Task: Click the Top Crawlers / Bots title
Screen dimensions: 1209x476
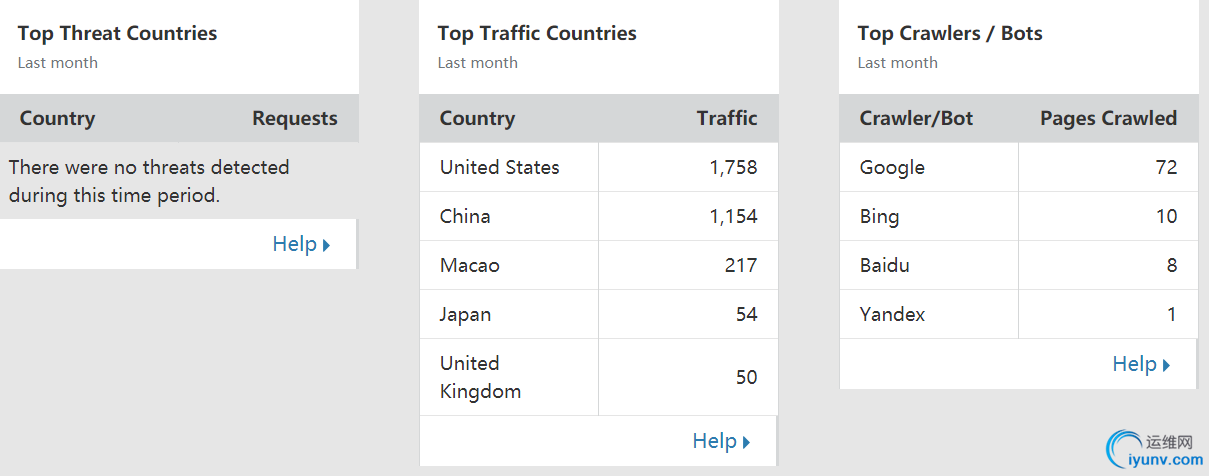Action: pos(950,33)
